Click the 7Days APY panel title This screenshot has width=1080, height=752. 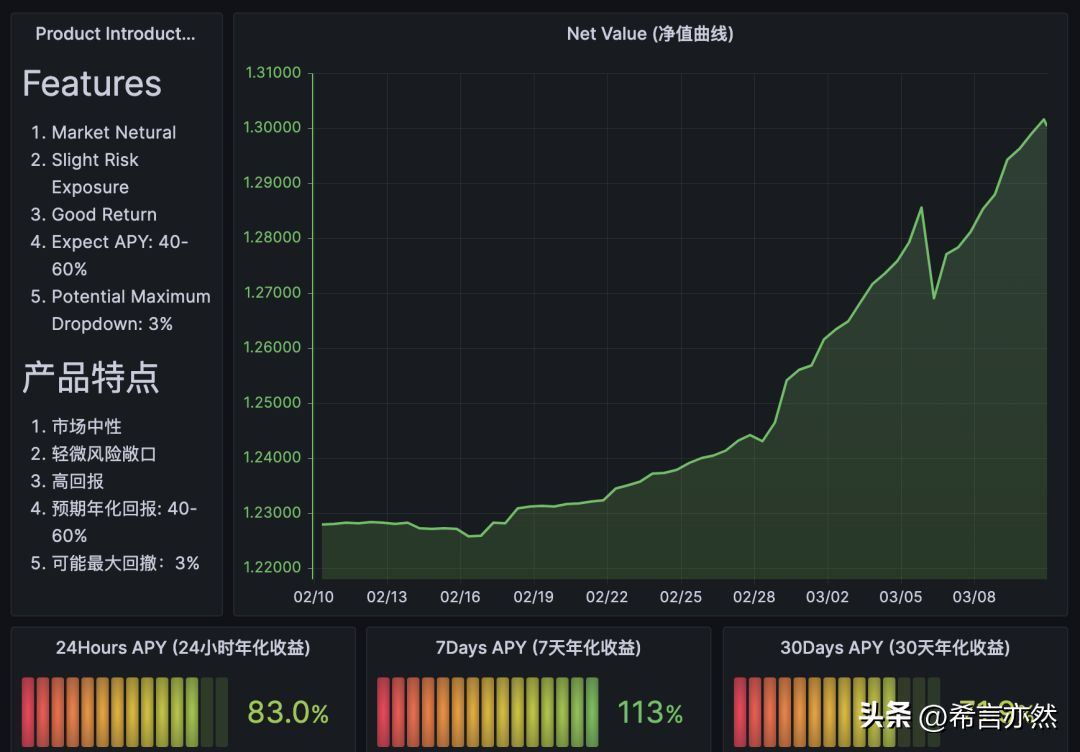[x=538, y=648]
